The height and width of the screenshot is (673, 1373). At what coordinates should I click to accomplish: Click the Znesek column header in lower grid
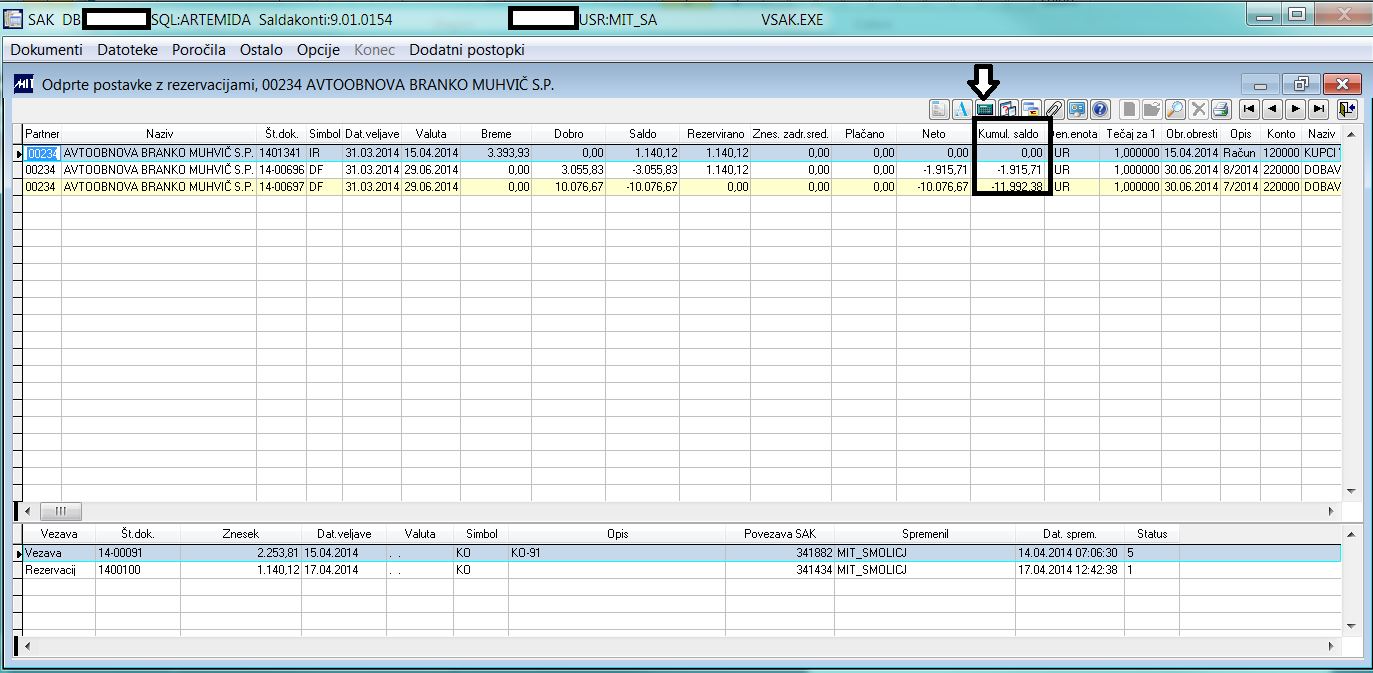click(241, 534)
